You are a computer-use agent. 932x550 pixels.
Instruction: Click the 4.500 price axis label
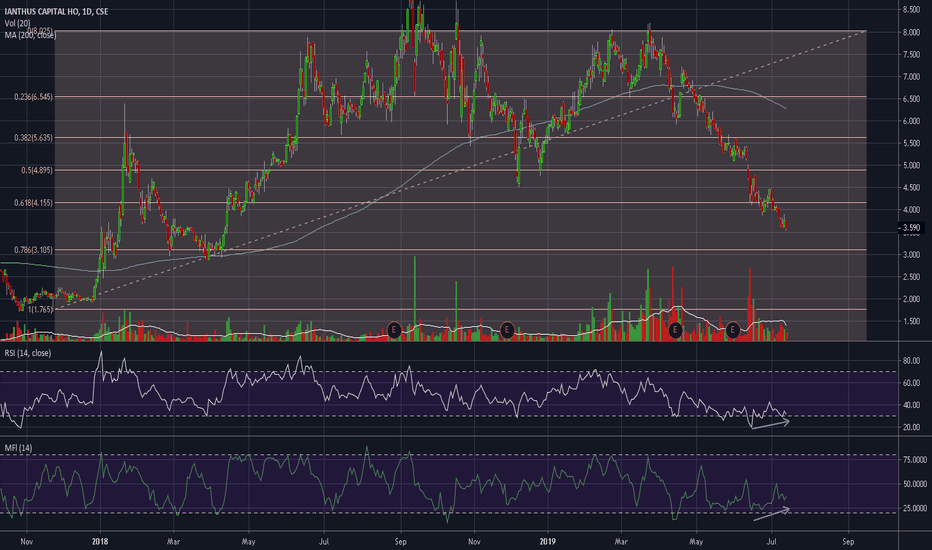911,188
